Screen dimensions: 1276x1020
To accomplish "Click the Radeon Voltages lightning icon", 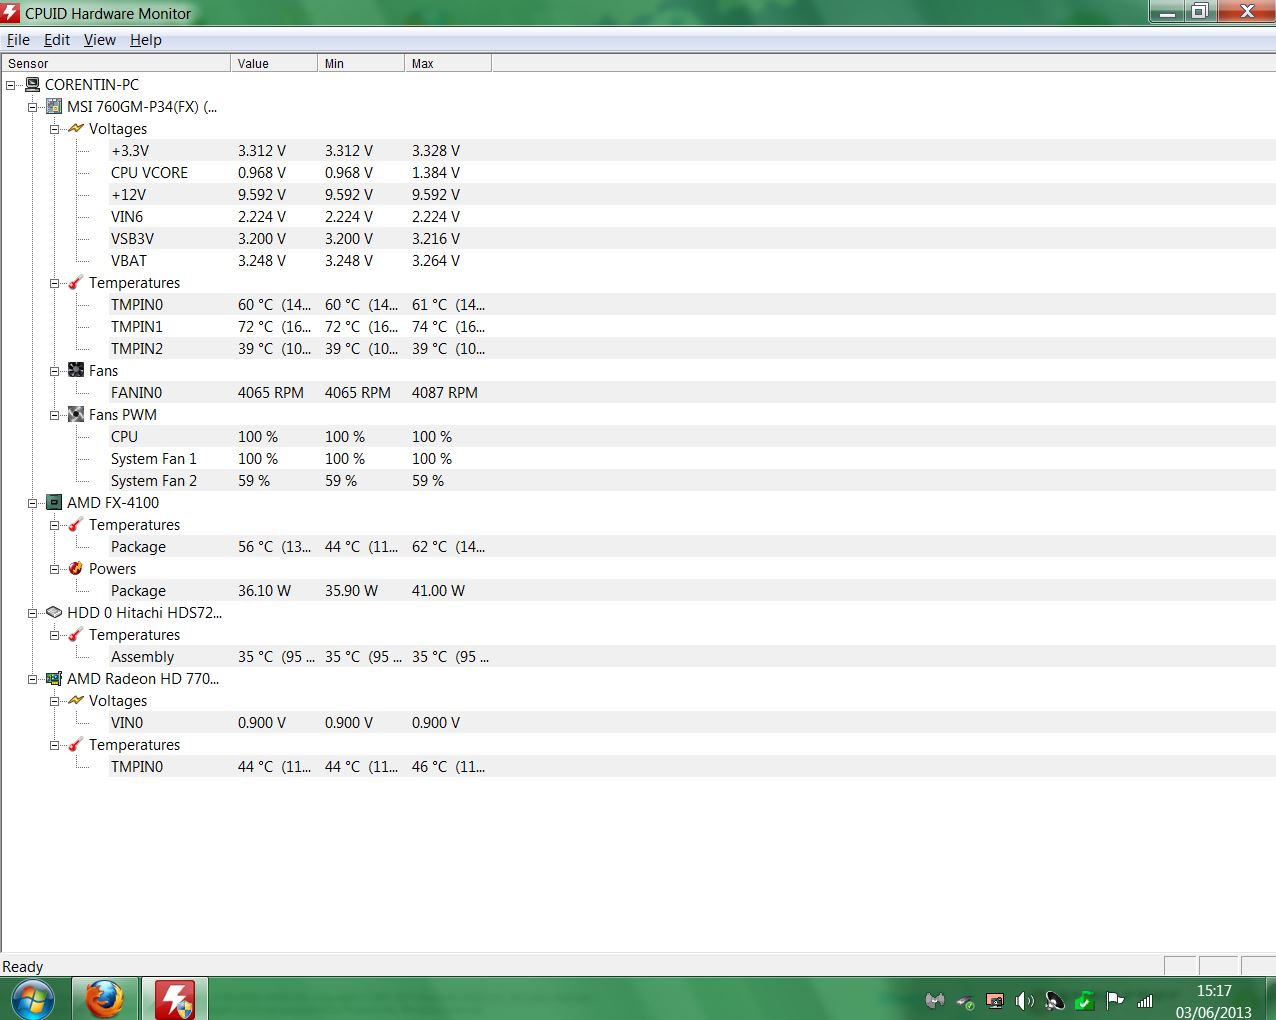I will tap(76, 701).
